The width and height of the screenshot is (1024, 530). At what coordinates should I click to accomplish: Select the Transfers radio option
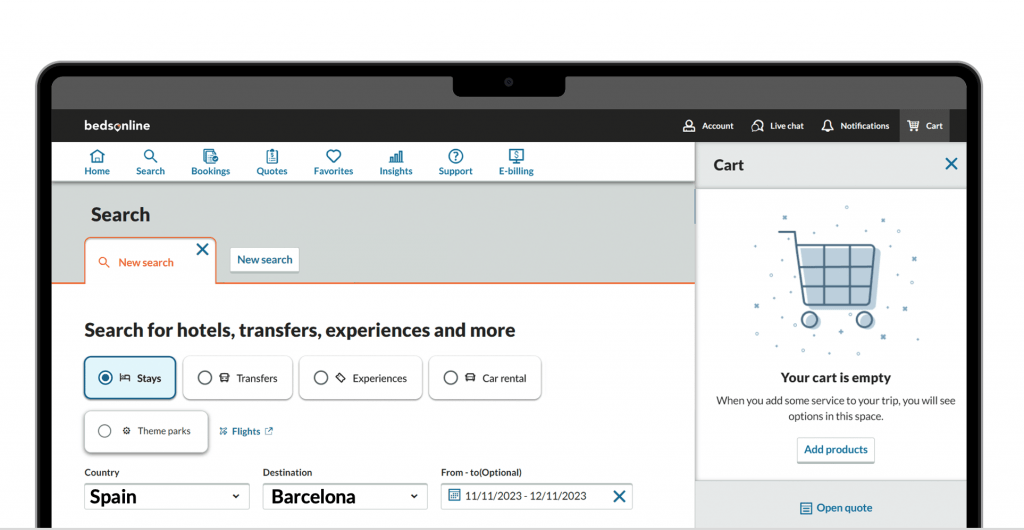[237, 378]
